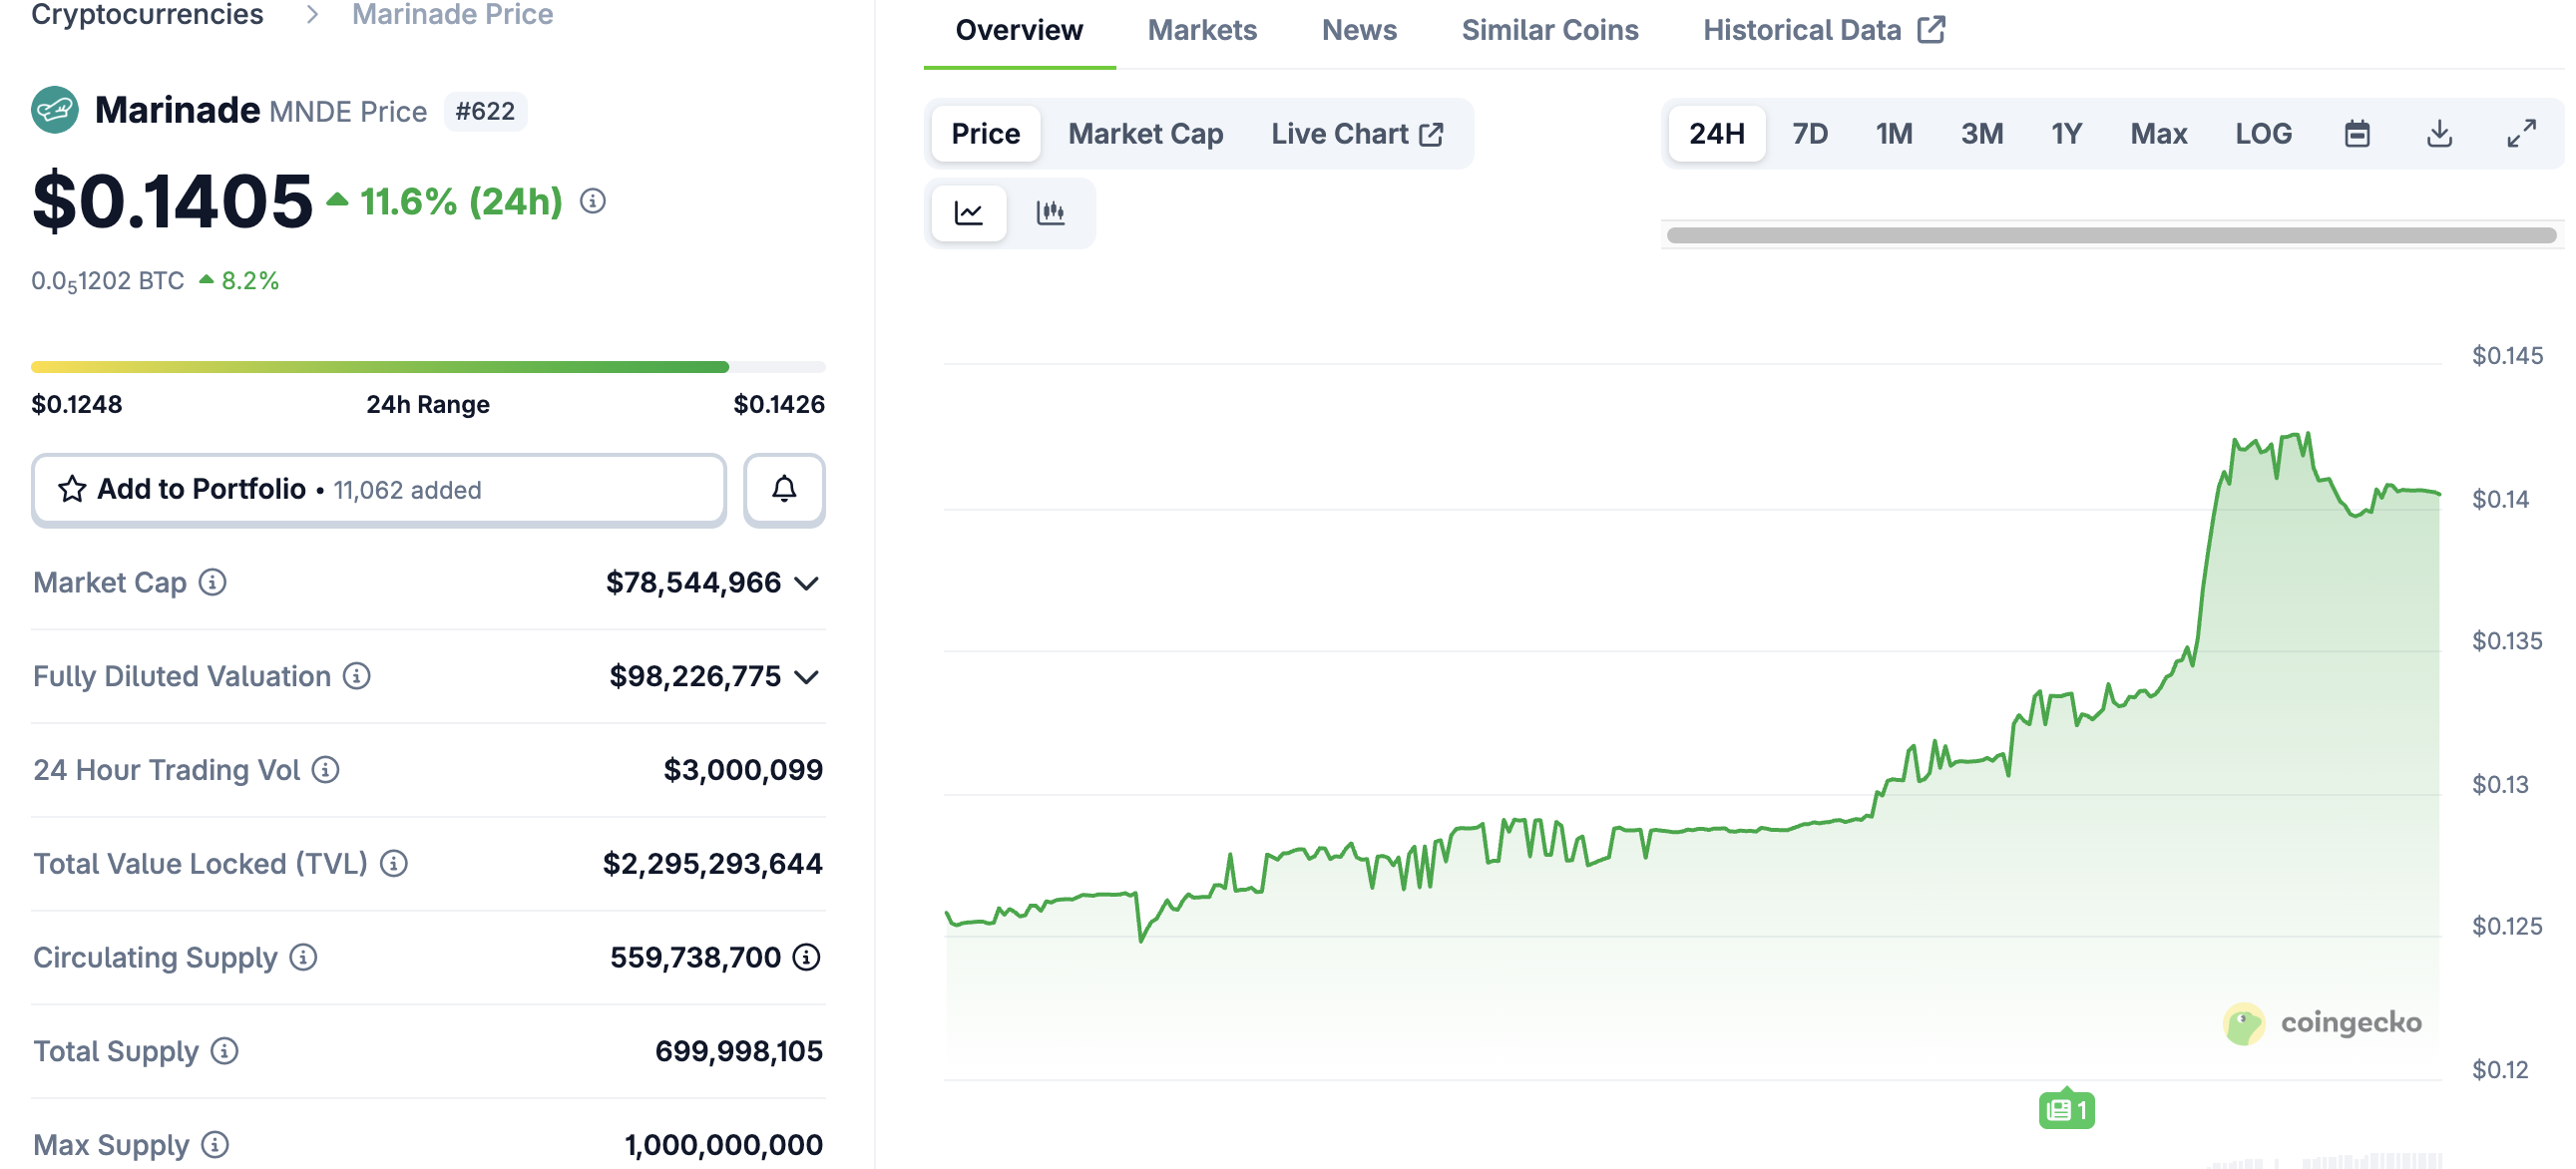The image size is (2576, 1169).
Task: Open the News tab
Action: coord(1358,29)
